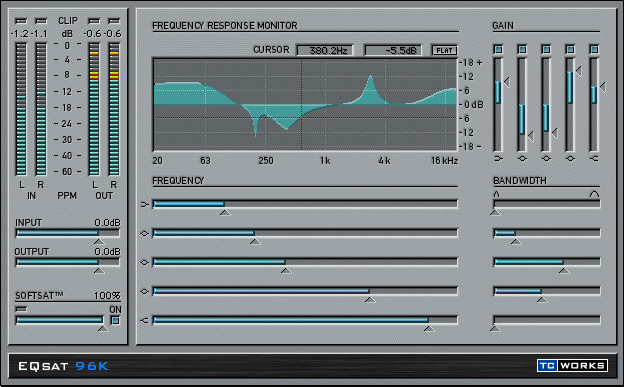Click the high shelf icon beside last frequency slider
The image size is (624, 387).
click(144, 320)
